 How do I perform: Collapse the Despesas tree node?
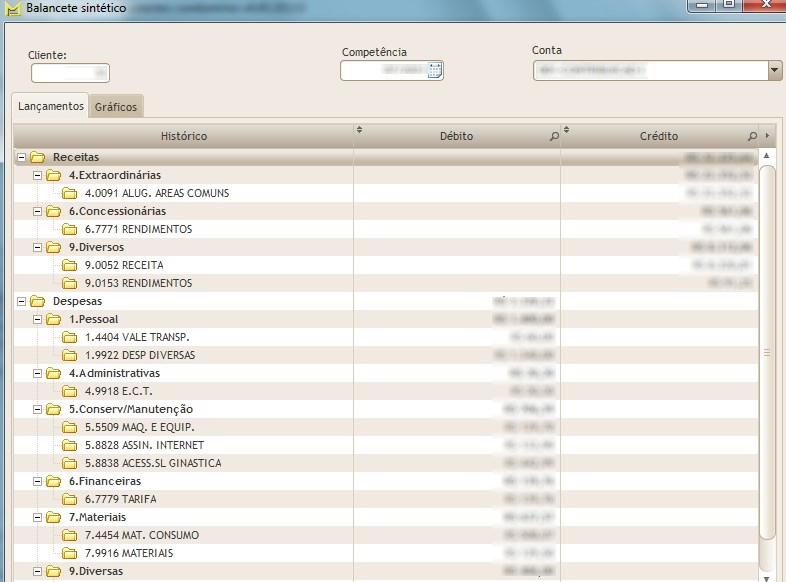pos(22,301)
